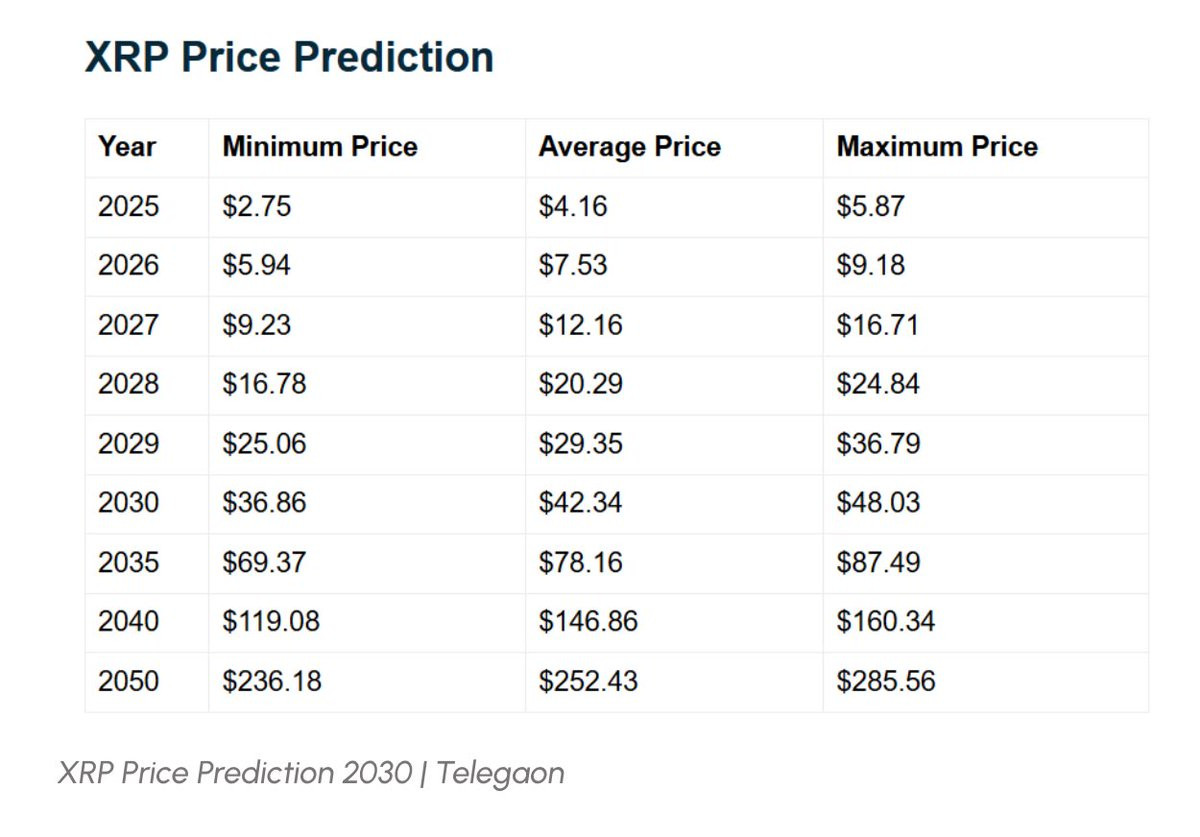
Task: Select the 2050 year cell
Action: click(x=128, y=681)
